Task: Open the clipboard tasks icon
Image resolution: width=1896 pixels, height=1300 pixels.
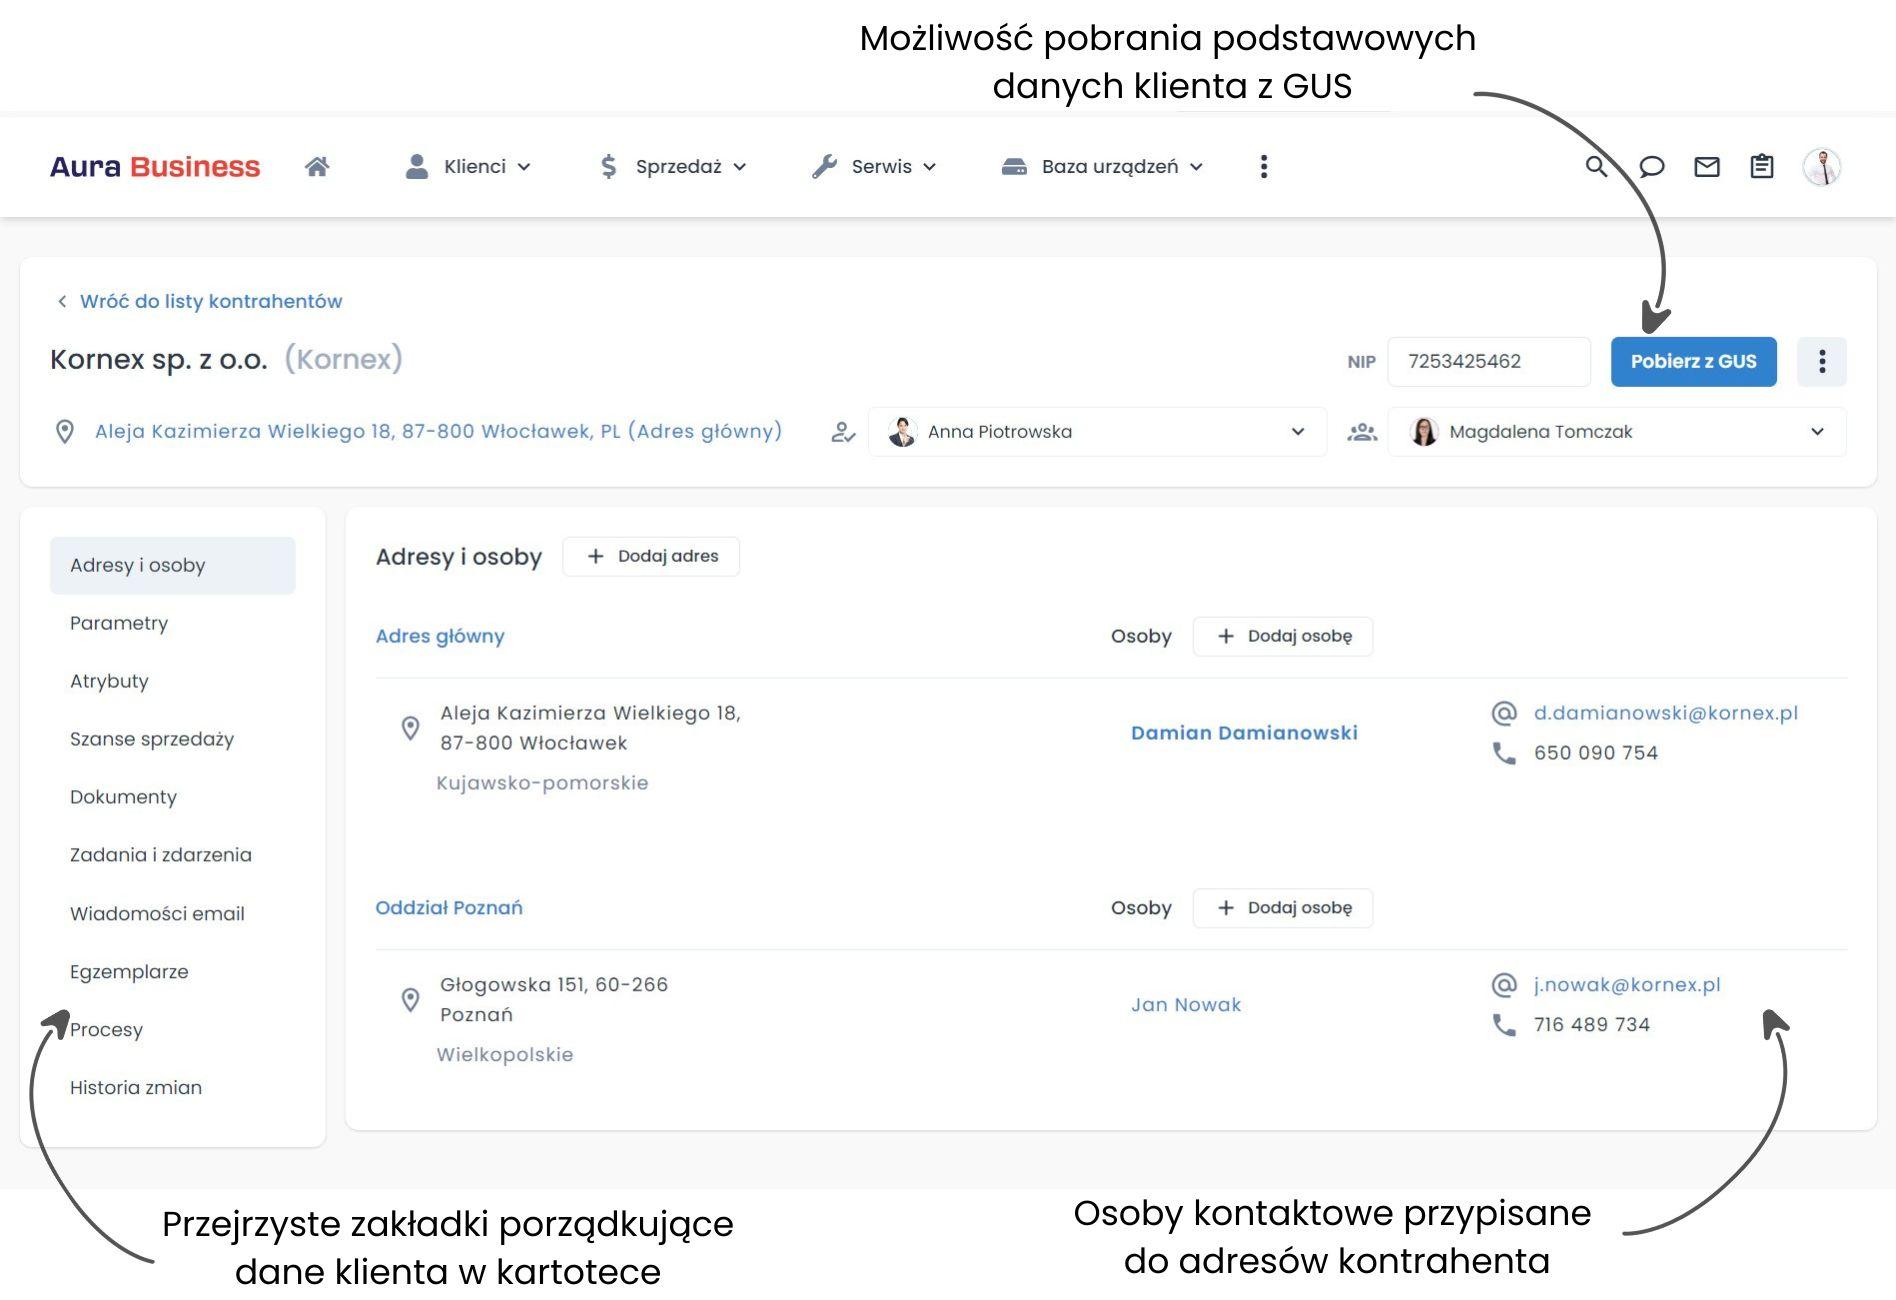Action: point(1762,166)
